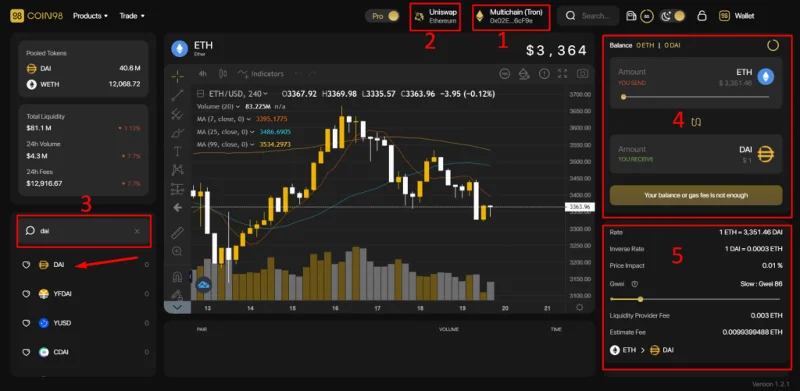
Task: Favorite the DAI token heart
Action: [27, 265]
